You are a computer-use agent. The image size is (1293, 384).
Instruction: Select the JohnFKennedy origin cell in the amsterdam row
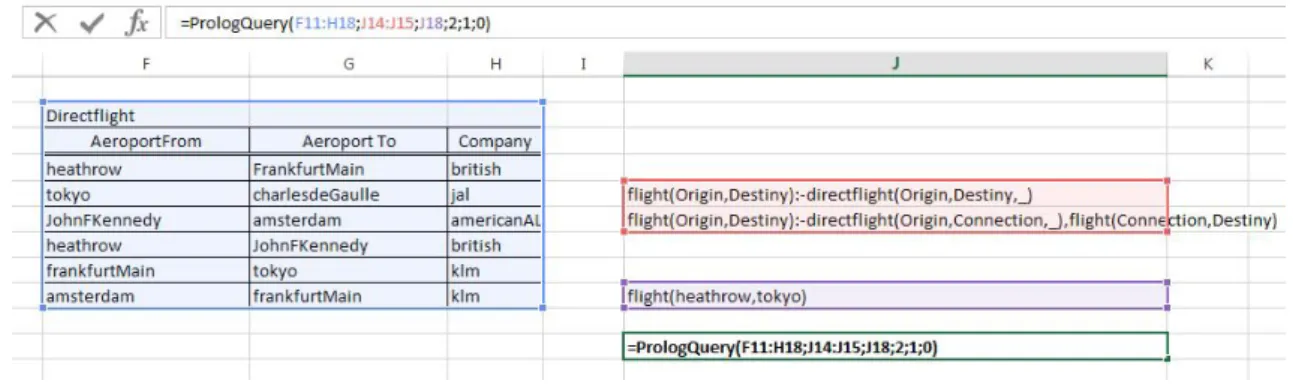[x=146, y=219]
